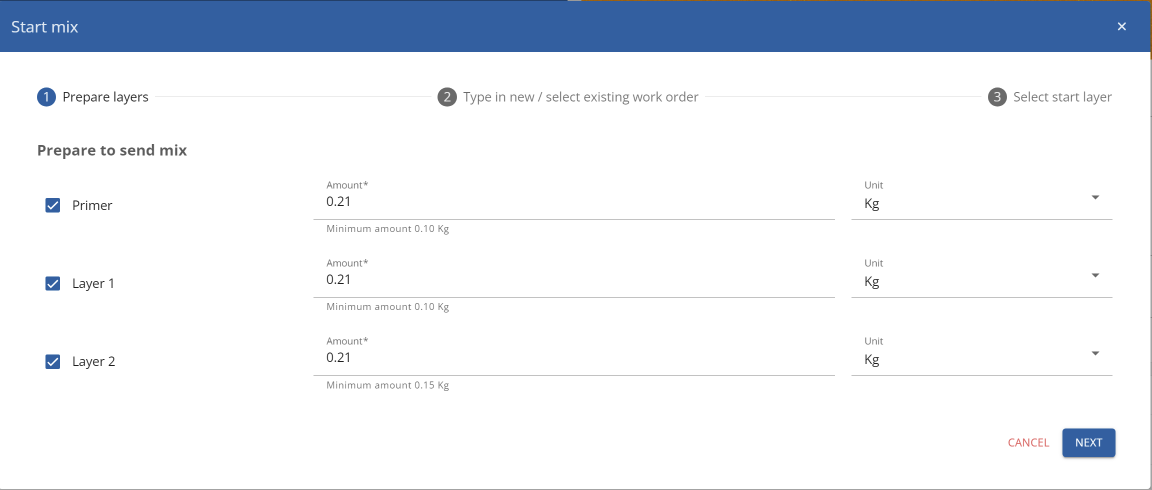The image size is (1152, 490).
Task: Click the CANCEL button
Action: tap(1028, 443)
